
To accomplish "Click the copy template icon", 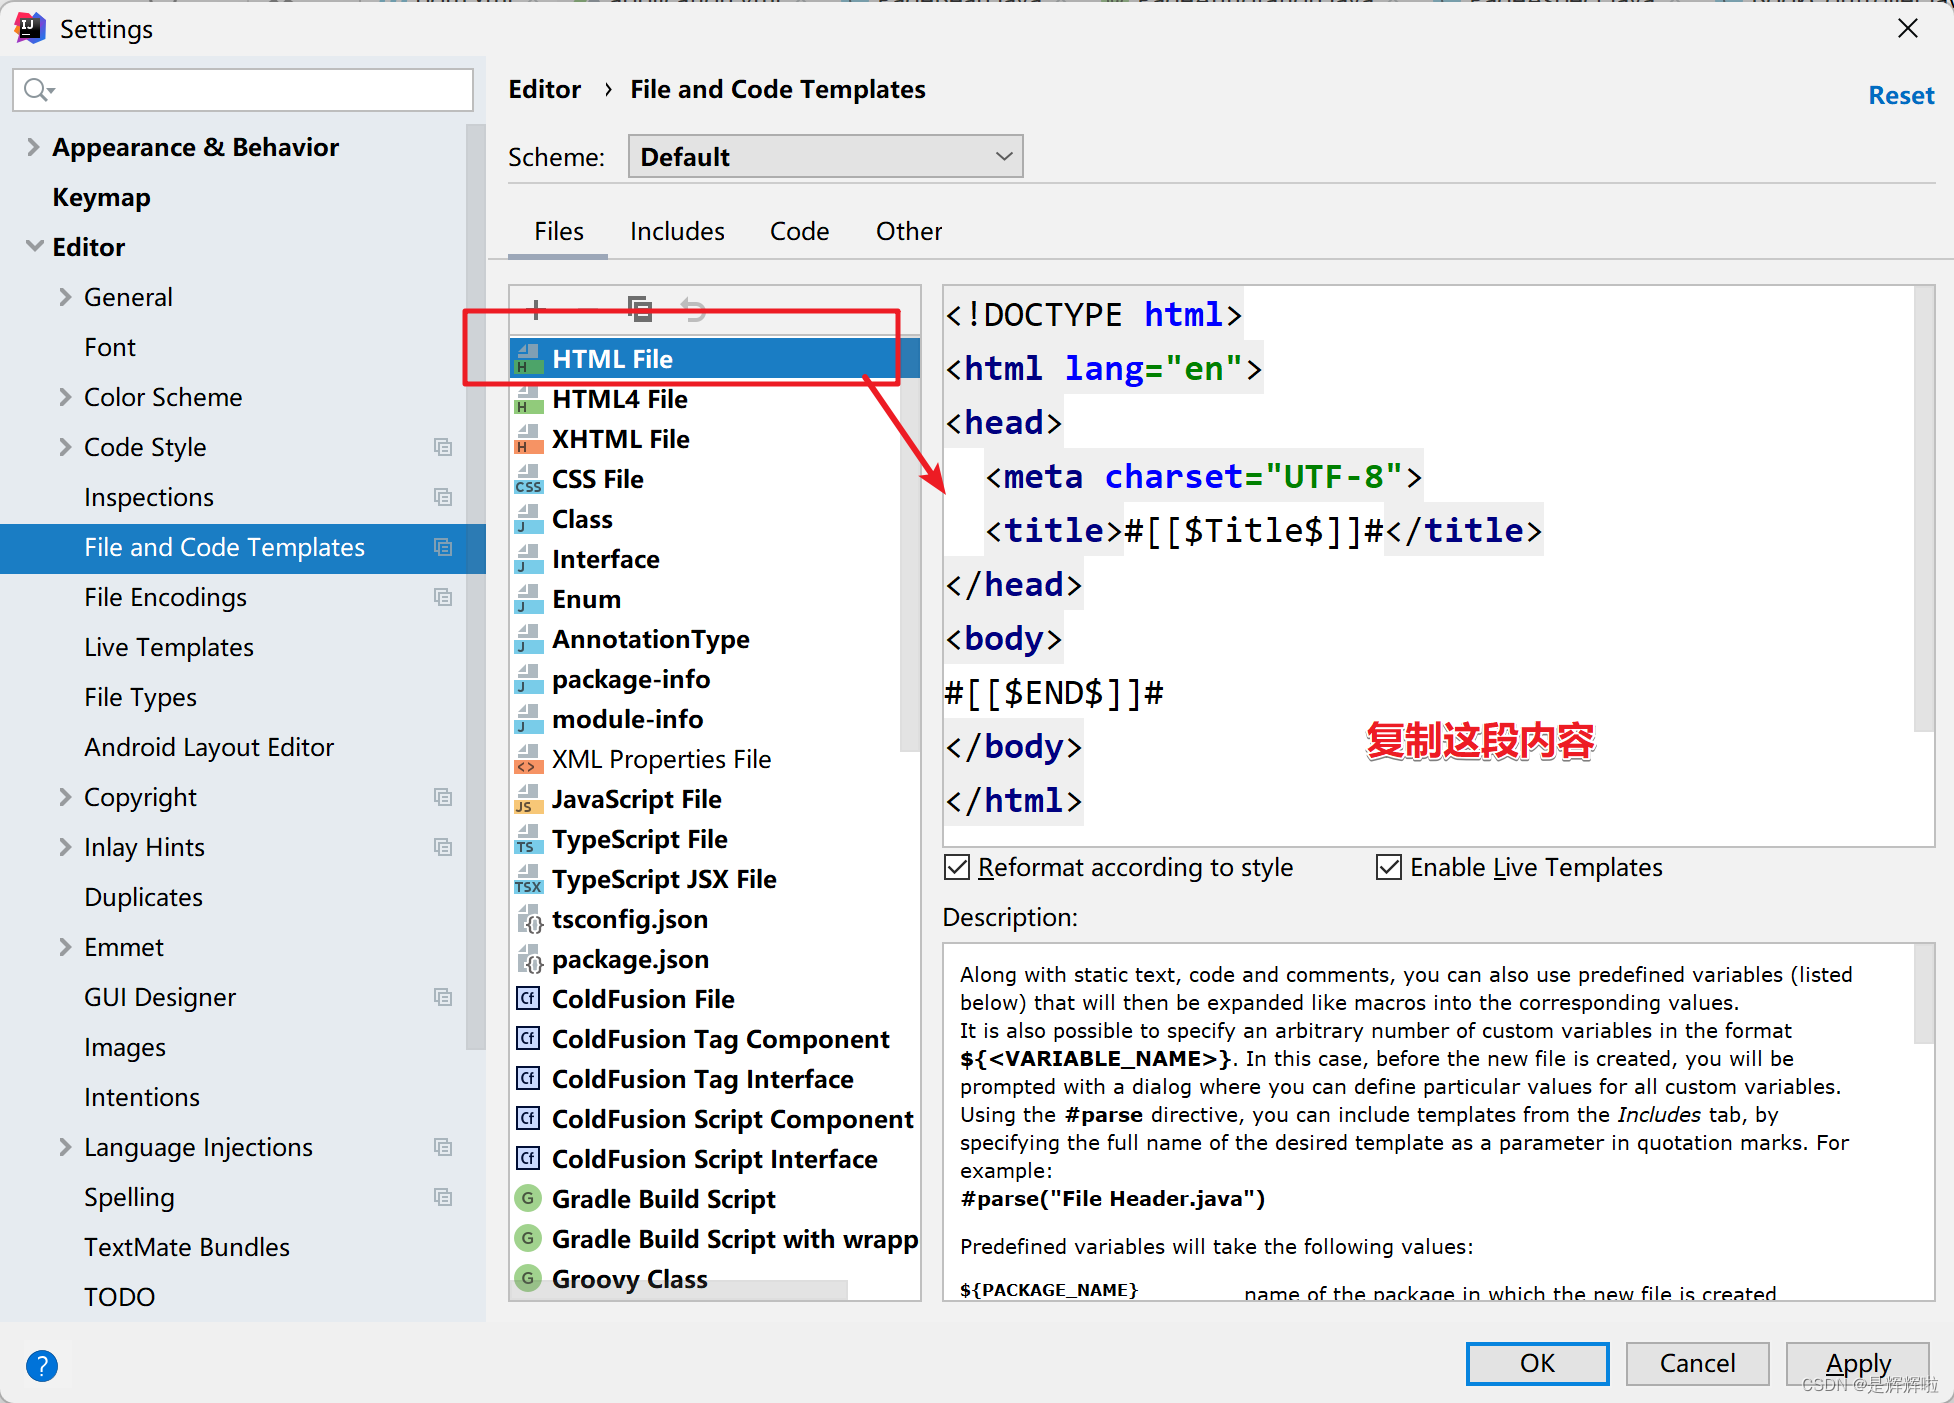I will pos(640,309).
